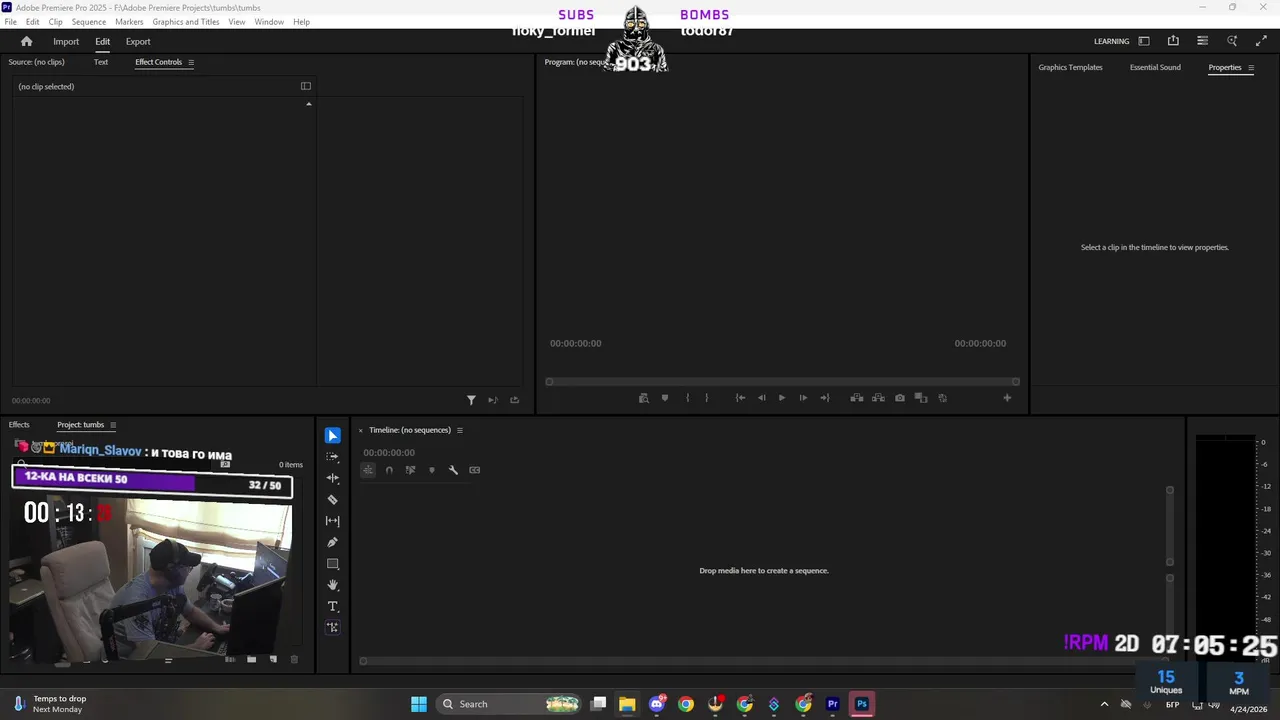Open Windows Start menu

(x=419, y=704)
